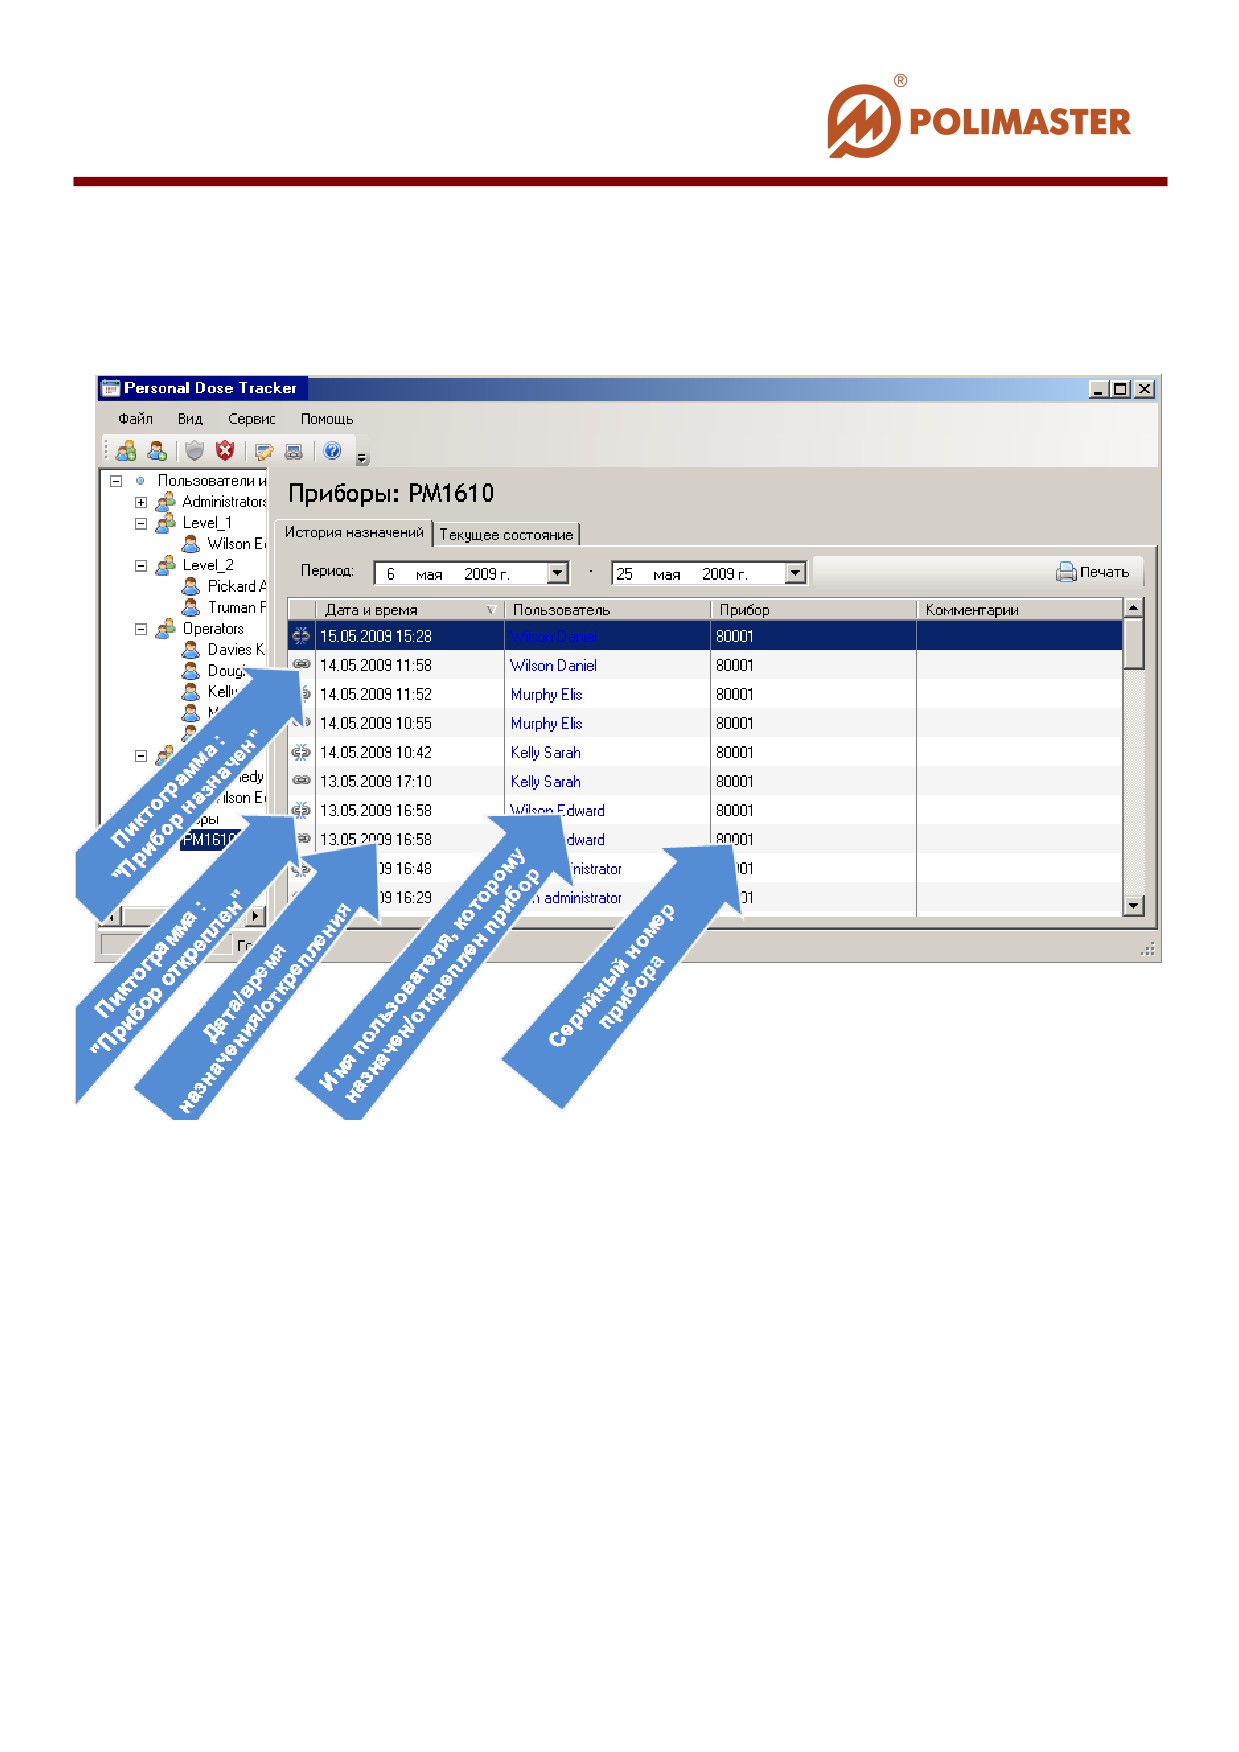The width and height of the screenshot is (1239, 1752).
Task: Select Wilson E under Level_1 in tree
Action: (x=236, y=544)
